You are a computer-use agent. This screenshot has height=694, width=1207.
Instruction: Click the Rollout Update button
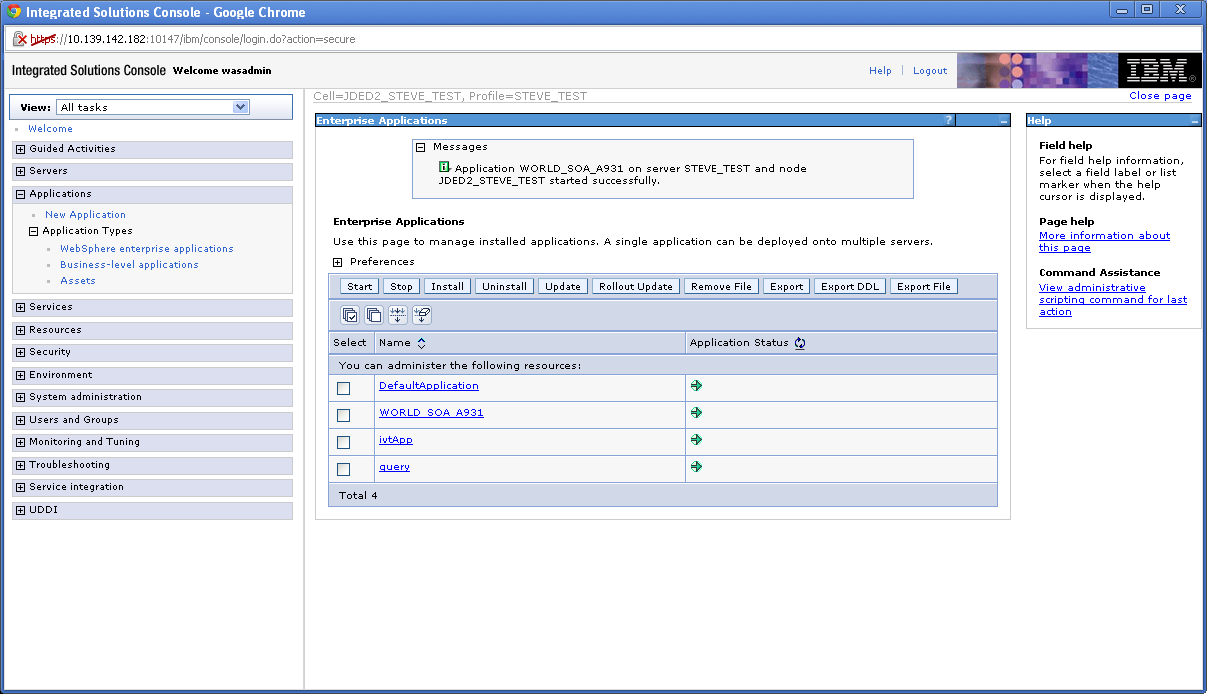coord(636,286)
